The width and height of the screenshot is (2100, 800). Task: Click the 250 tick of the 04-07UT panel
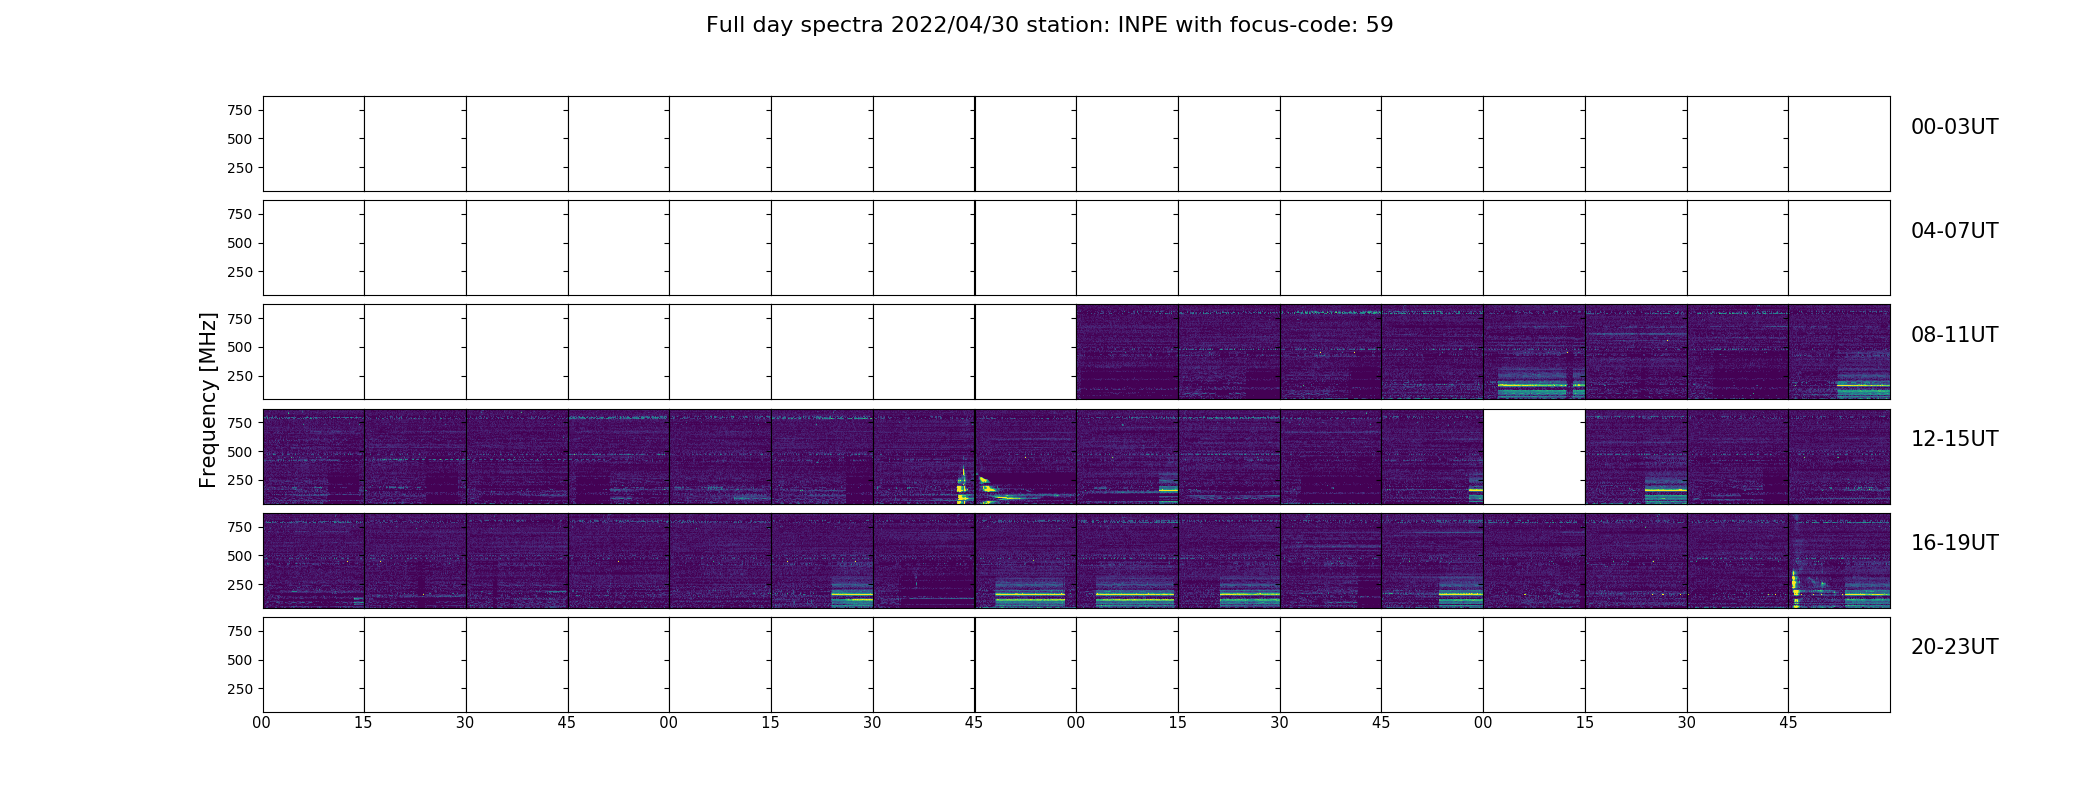tap(240, 272)
